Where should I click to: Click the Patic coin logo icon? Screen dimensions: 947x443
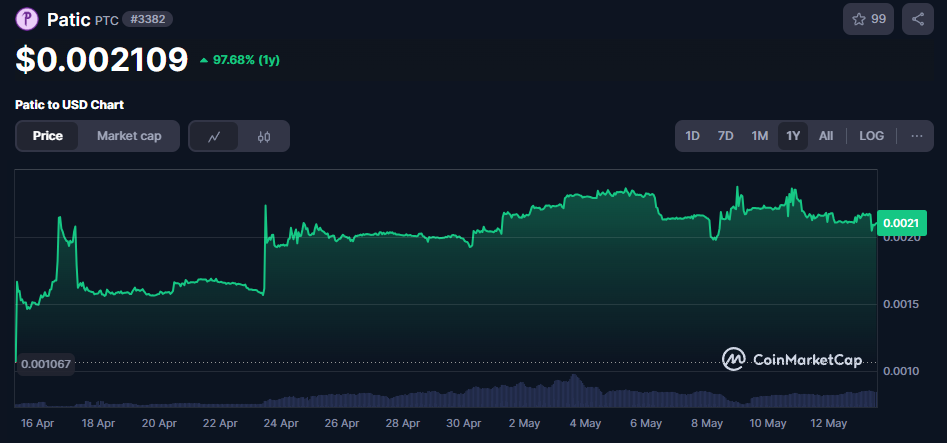click(x=26, y=19)
